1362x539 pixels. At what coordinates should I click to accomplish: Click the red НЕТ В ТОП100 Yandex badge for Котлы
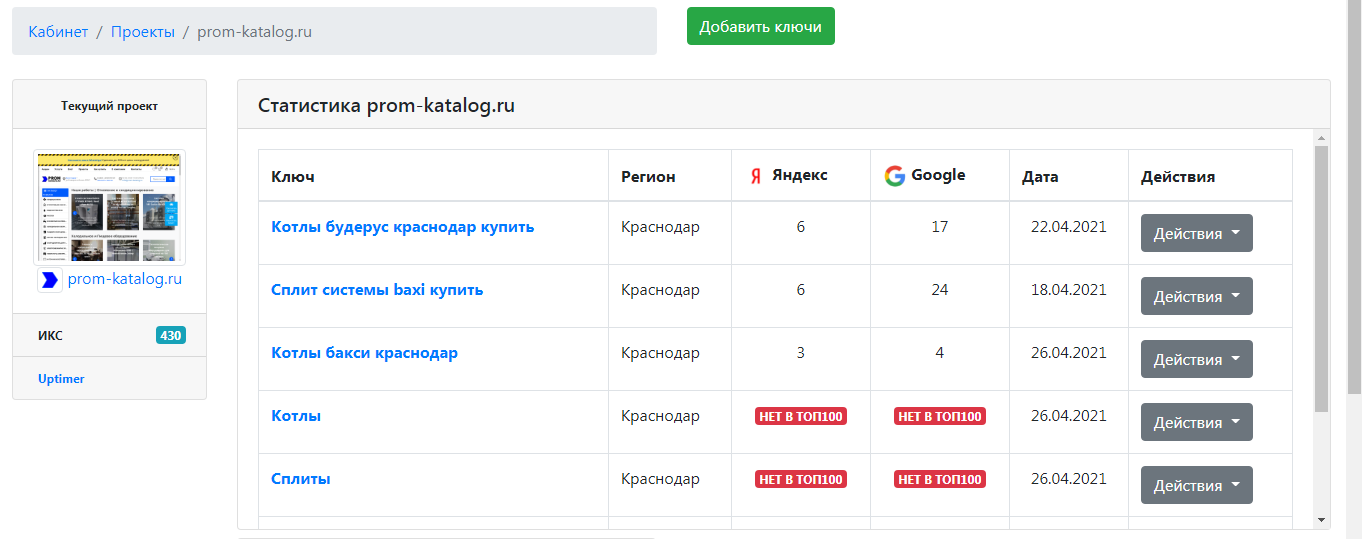click(800, 416)
